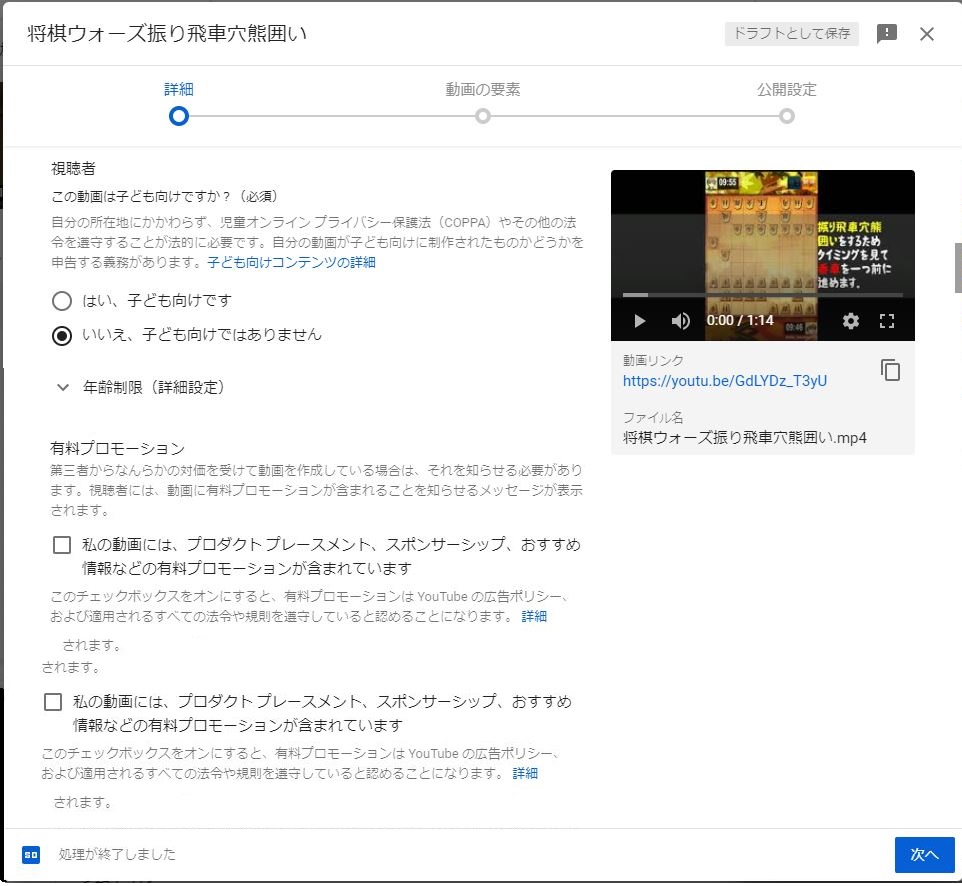Click the dialog vertical scrollbar
The height and width of the screenshot is (886, 962).
(x=957, y=268)
